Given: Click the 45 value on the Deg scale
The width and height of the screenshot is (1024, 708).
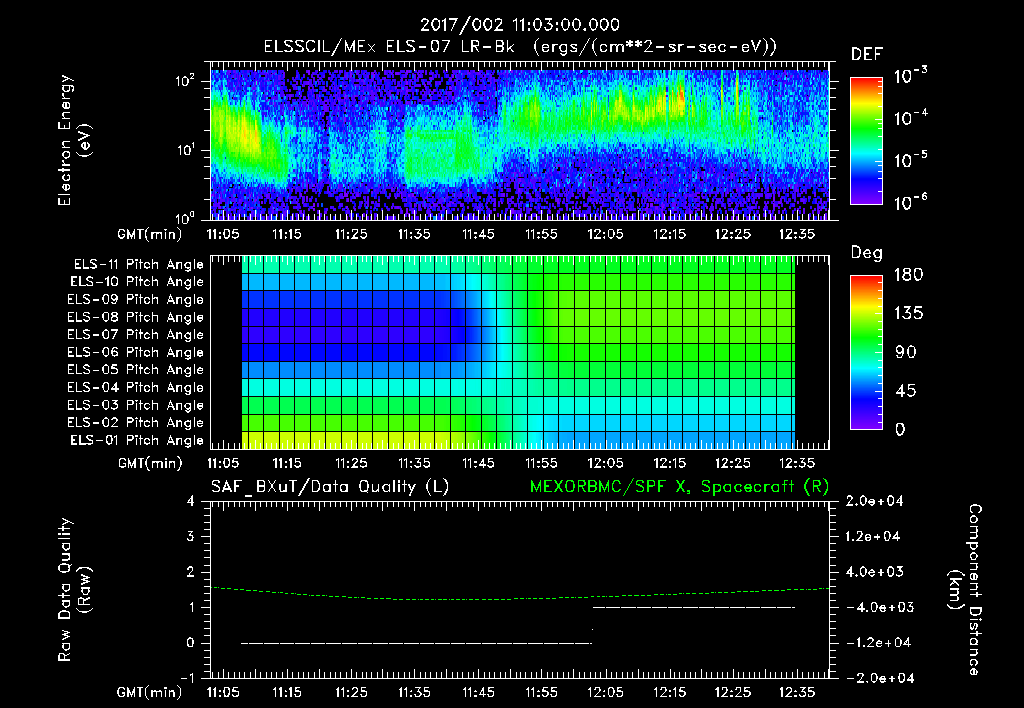Looking at the screenshot, I should (905, 391).
